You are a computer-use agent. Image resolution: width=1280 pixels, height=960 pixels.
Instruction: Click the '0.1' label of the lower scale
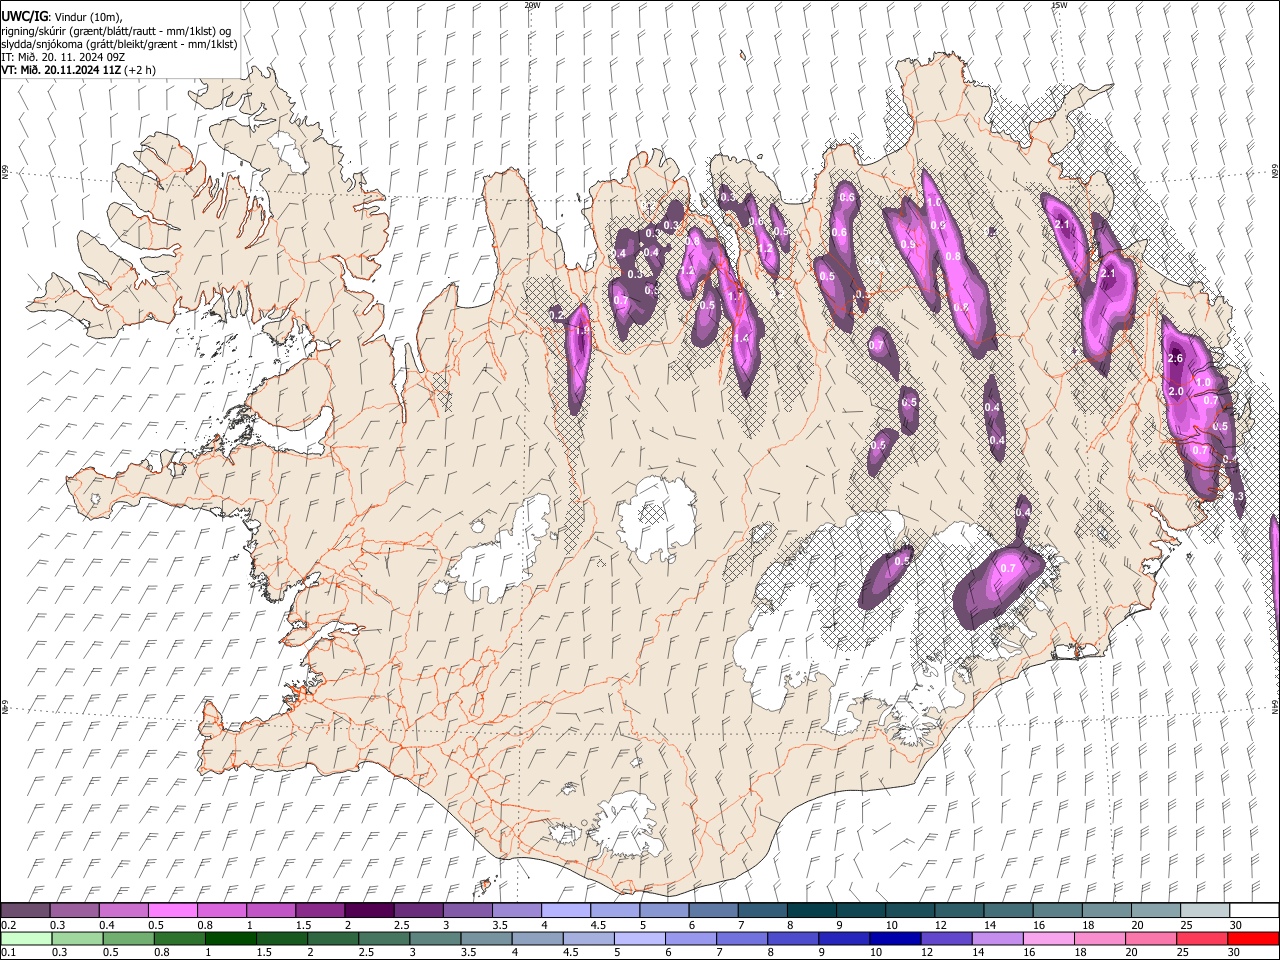point(7,953)
